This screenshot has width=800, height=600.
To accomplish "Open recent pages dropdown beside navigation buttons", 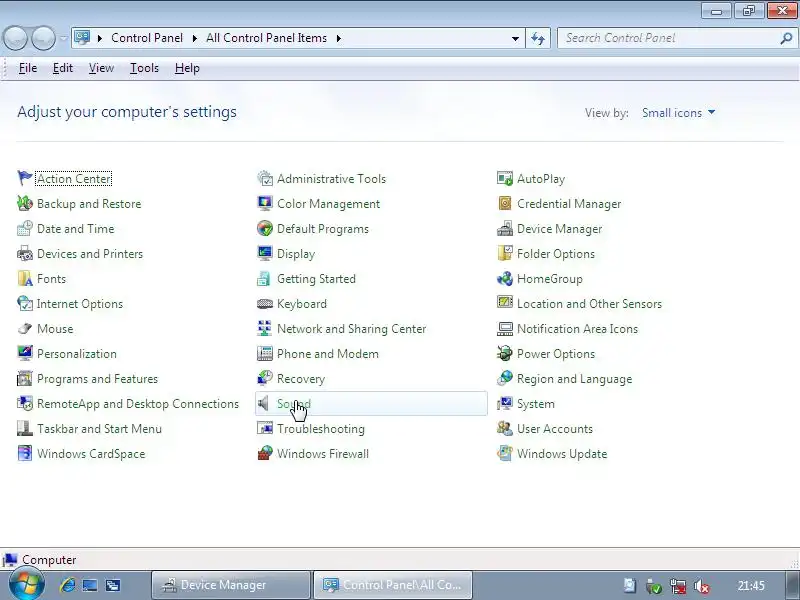I will pyautogui.click(x=63, y=38).
